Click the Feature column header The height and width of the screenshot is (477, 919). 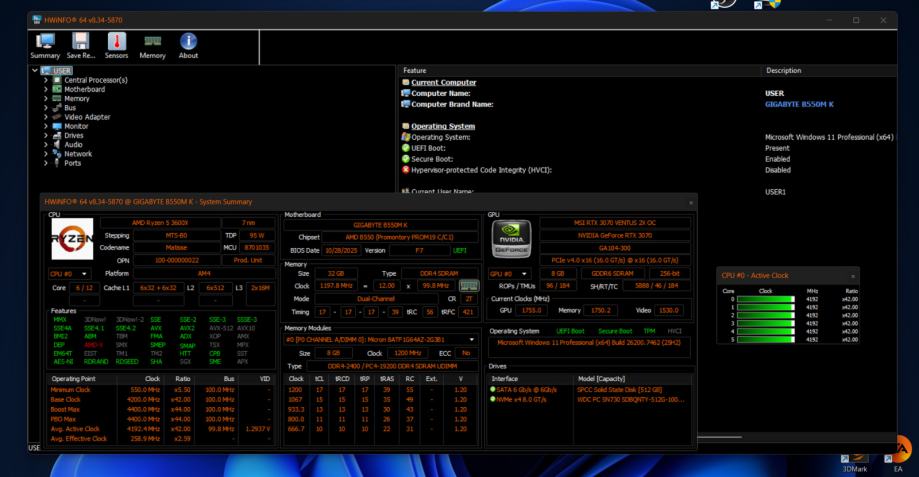[414, 70]
